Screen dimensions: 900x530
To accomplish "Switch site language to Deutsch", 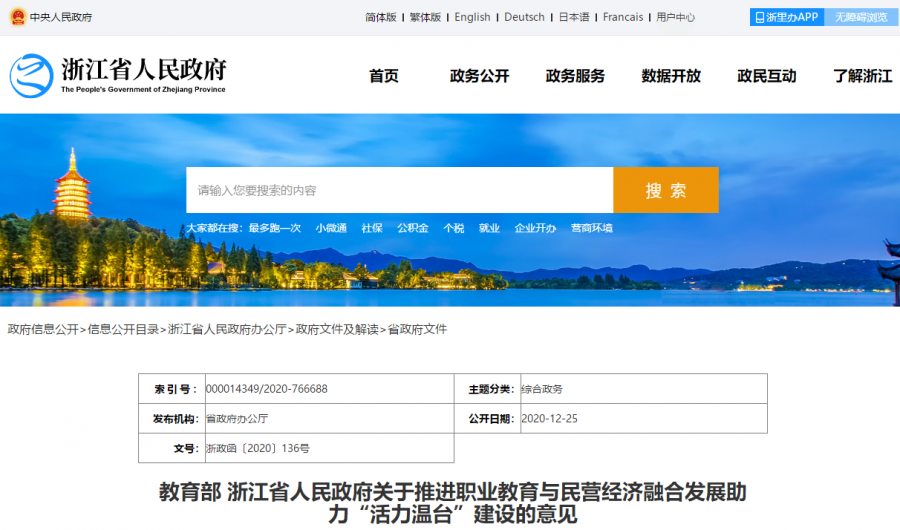I will point(524,17).
